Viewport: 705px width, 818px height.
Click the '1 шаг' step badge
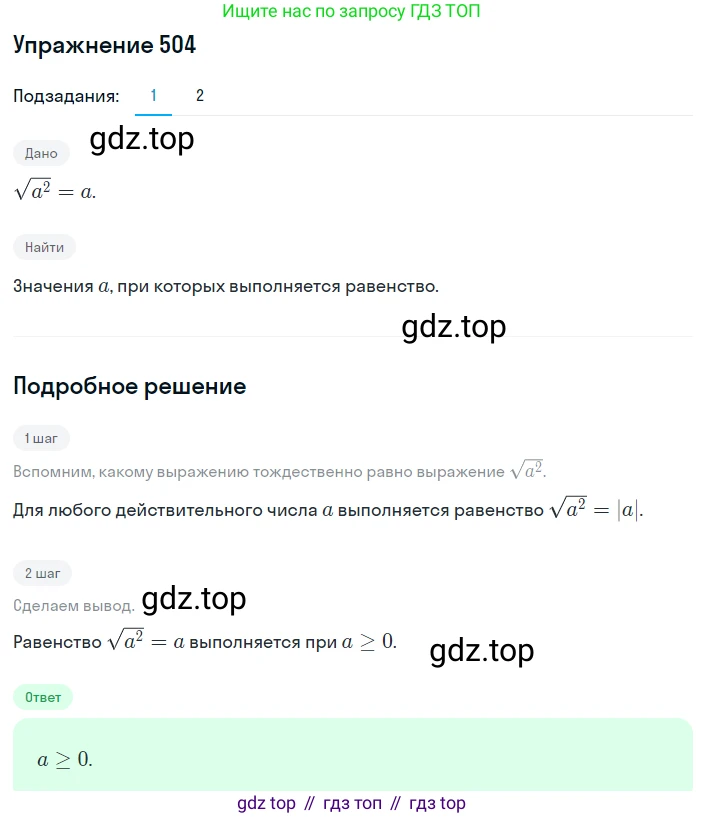(x=41, y=438)
